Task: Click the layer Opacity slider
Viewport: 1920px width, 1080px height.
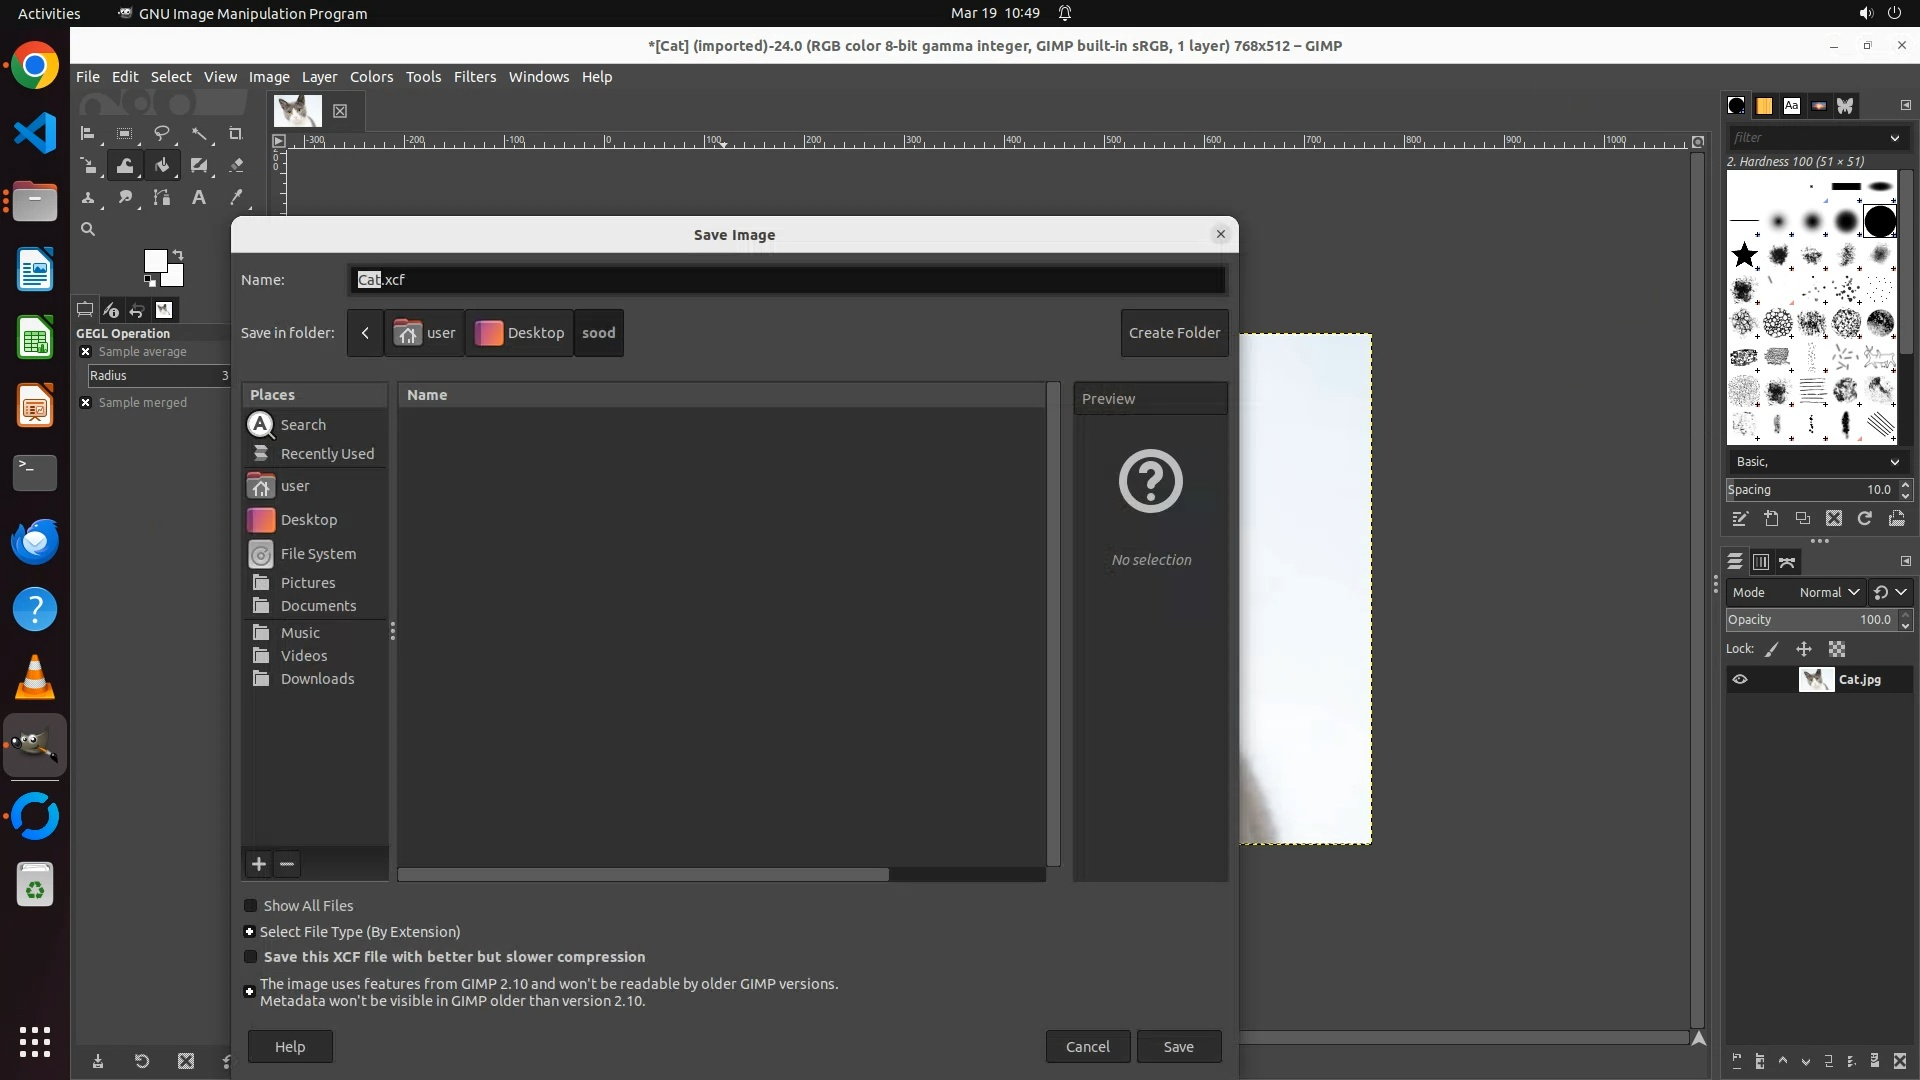Action: point(1808,620)
